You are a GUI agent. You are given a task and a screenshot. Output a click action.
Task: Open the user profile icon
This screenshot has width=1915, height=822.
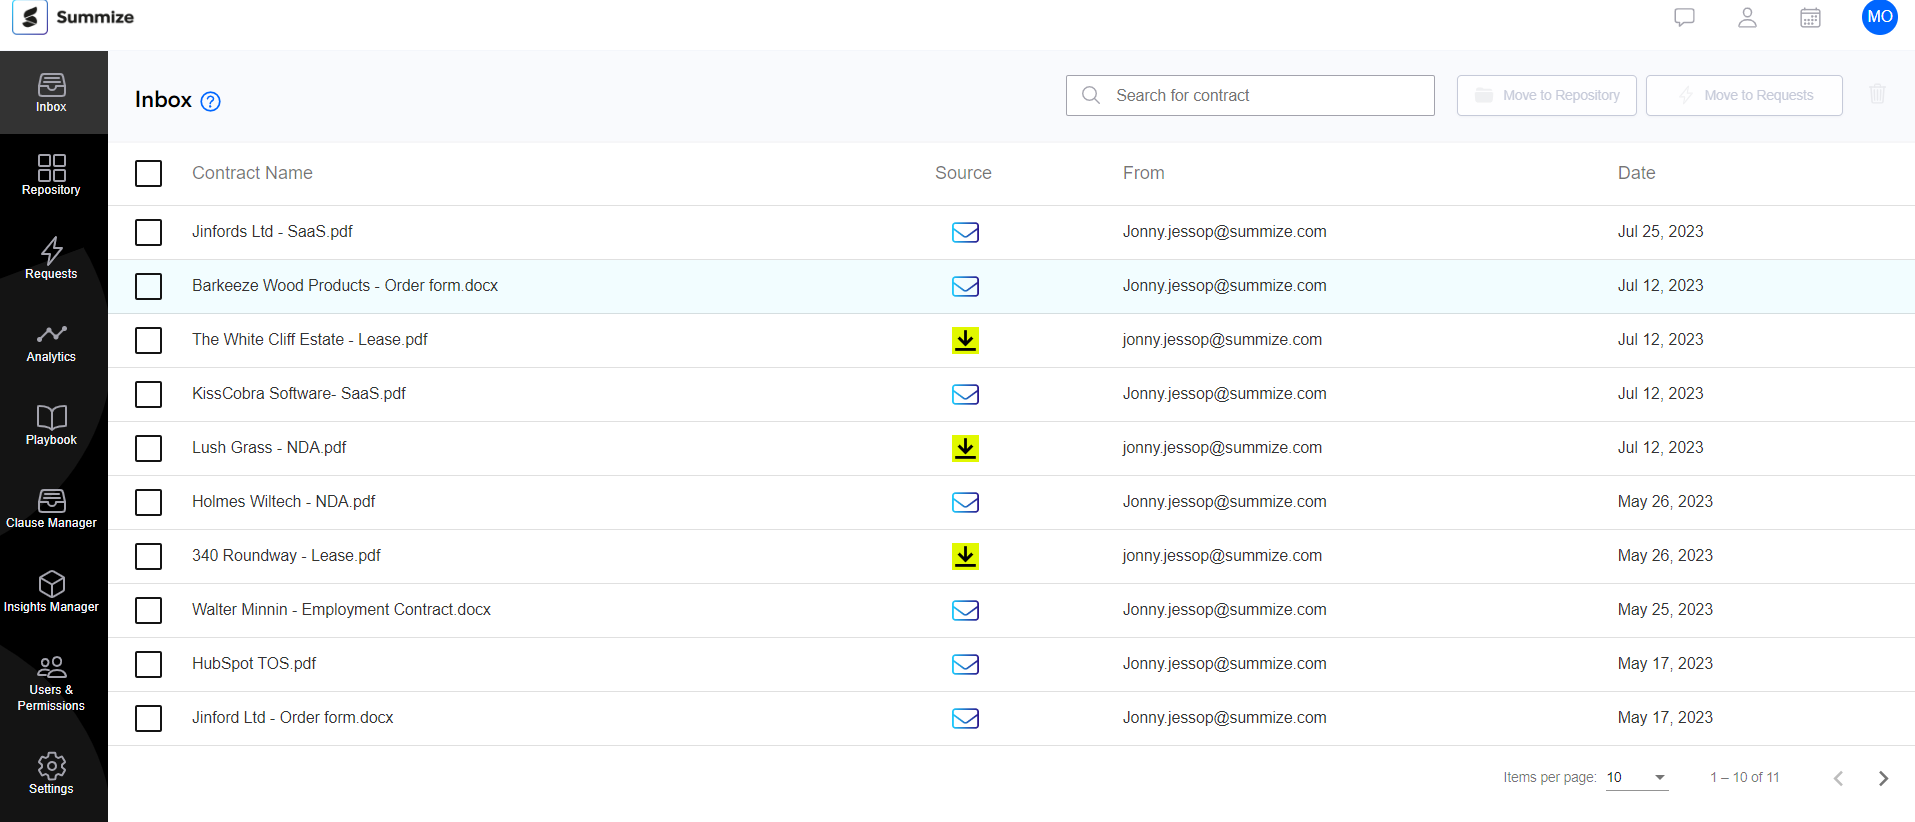[x=1747, y=18]
